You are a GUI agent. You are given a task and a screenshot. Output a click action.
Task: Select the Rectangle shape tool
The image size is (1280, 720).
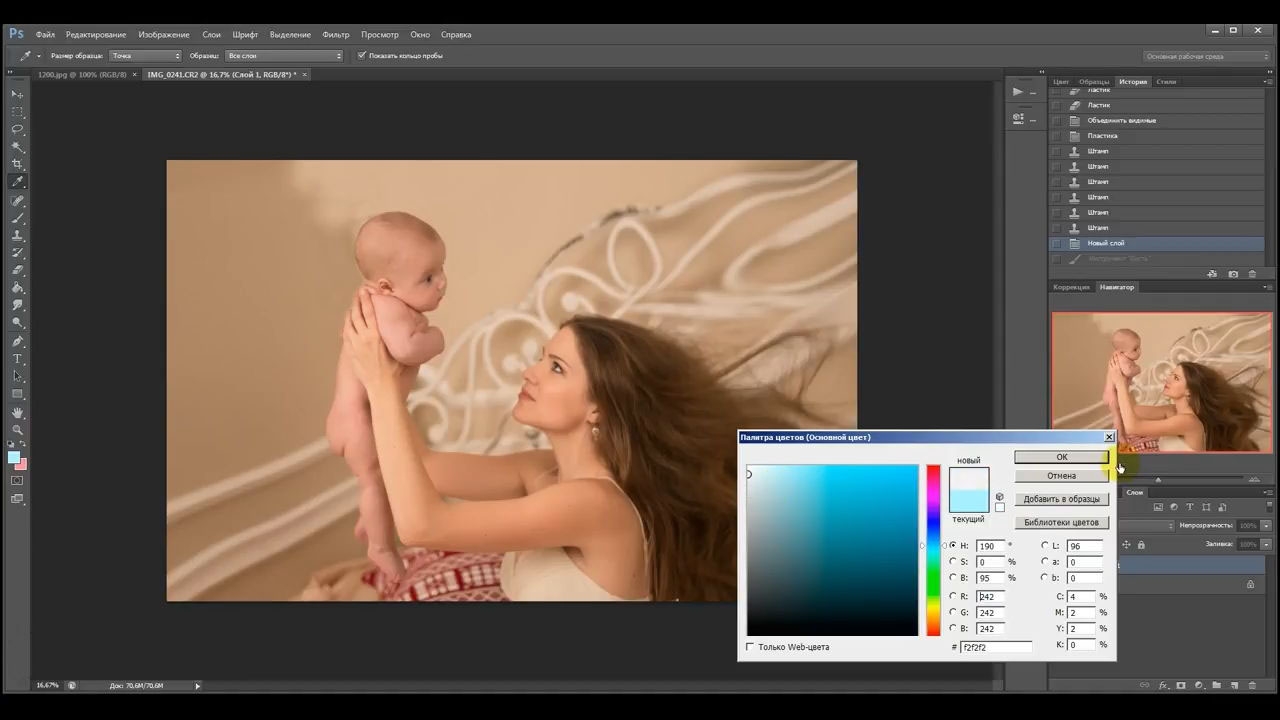coord(17,394)
